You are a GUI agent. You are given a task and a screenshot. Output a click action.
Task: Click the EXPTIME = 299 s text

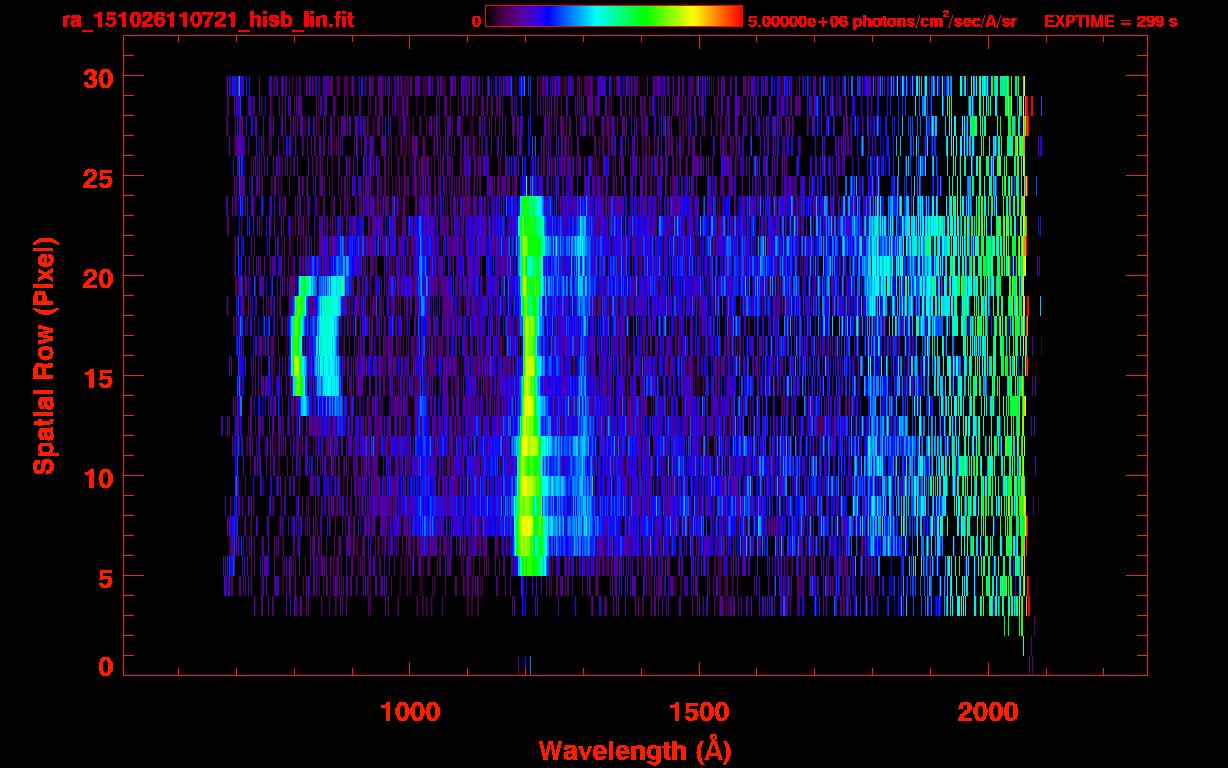click(1110, 21)
